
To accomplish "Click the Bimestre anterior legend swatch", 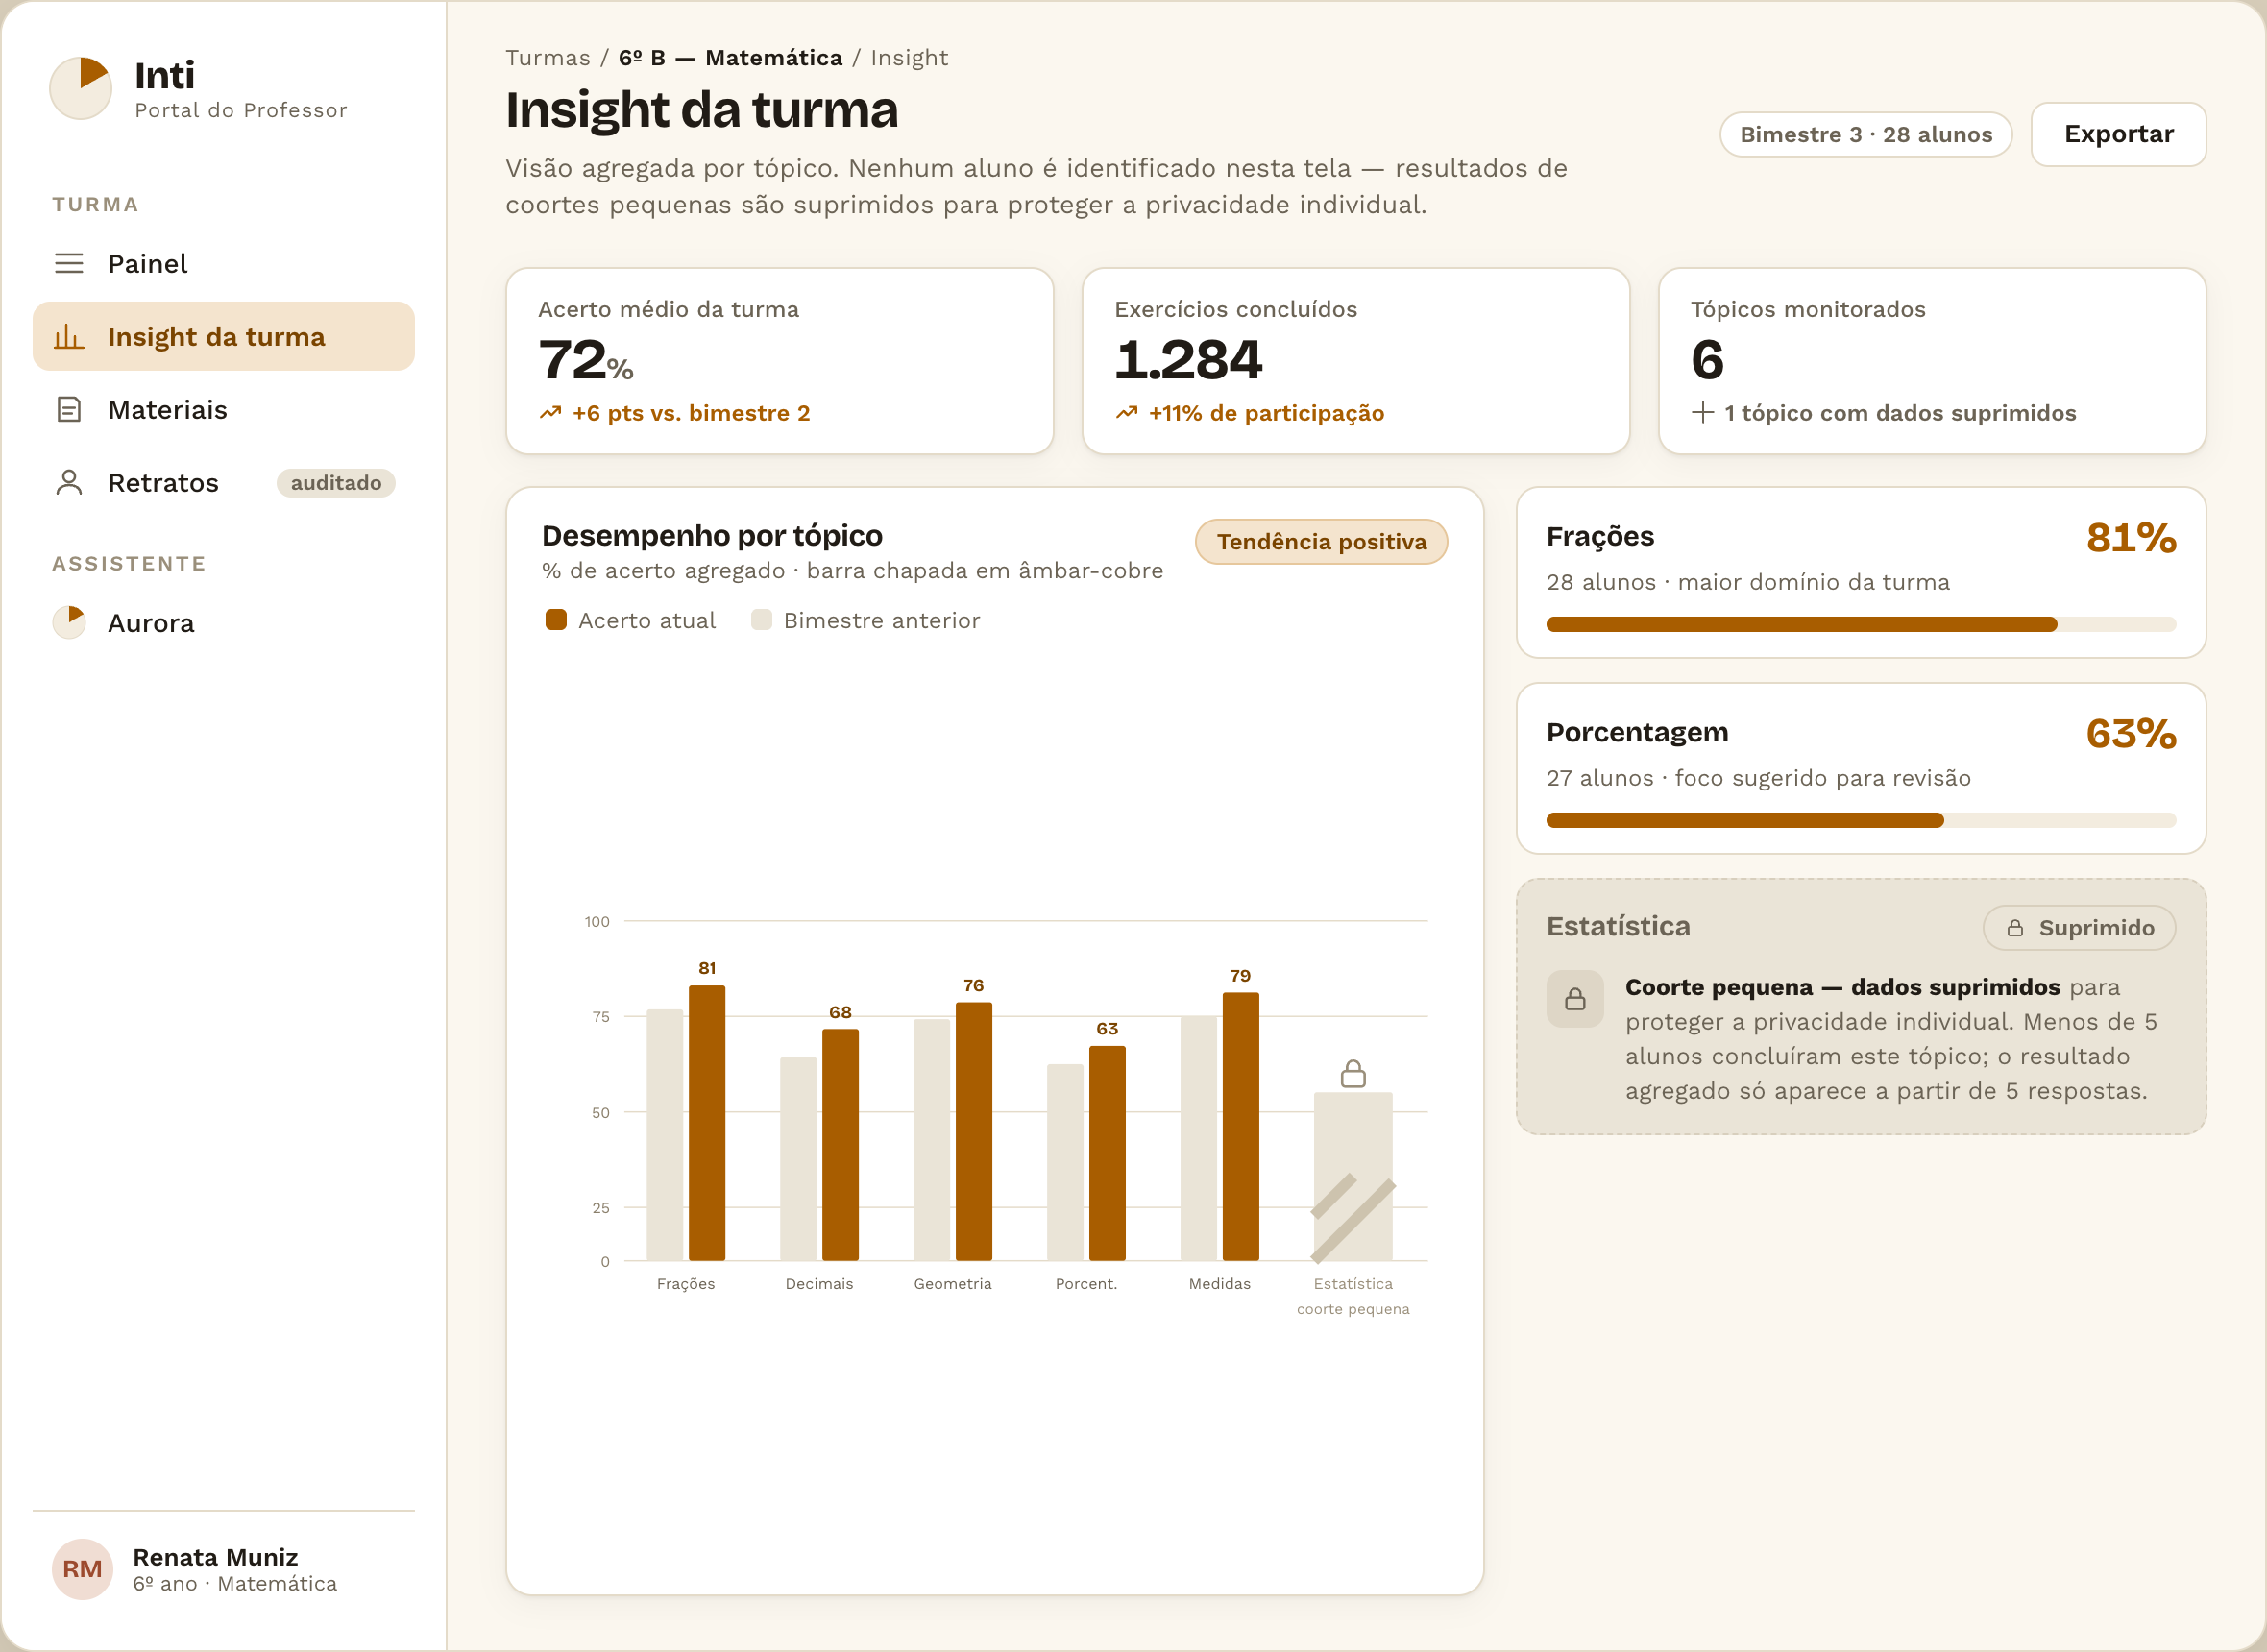I will [x=761, y=620].
